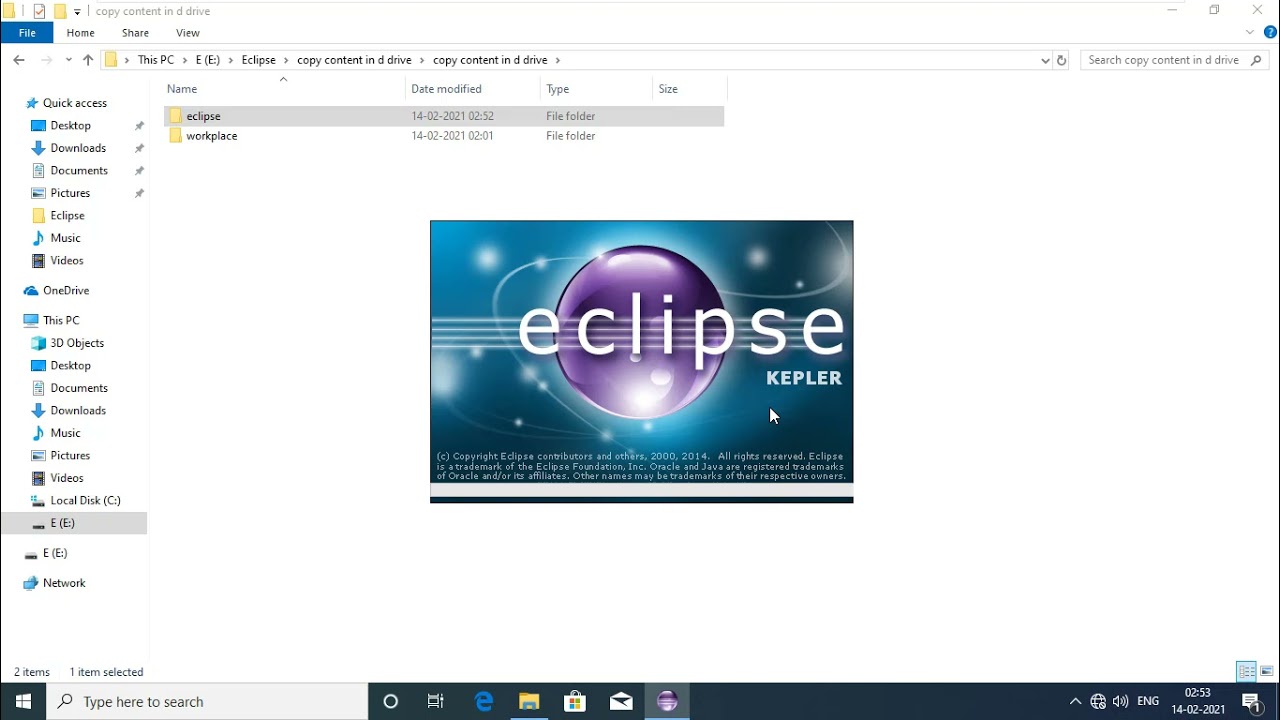Click the E (E:) breadcrumb in the address bar
The height and width of the screenshot is (720, 1280).
[208, 60]
